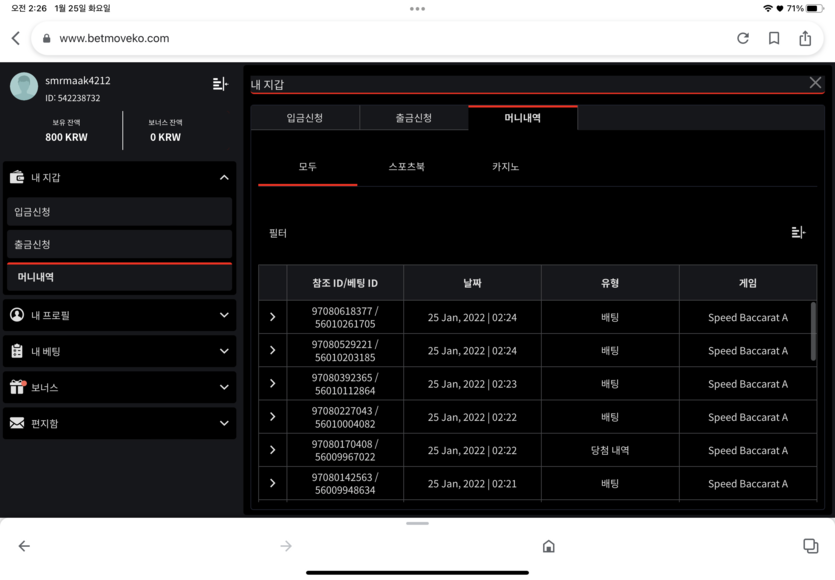Bookmark the page with bookmark icon

pyautogui.click(x=774, y=38)
